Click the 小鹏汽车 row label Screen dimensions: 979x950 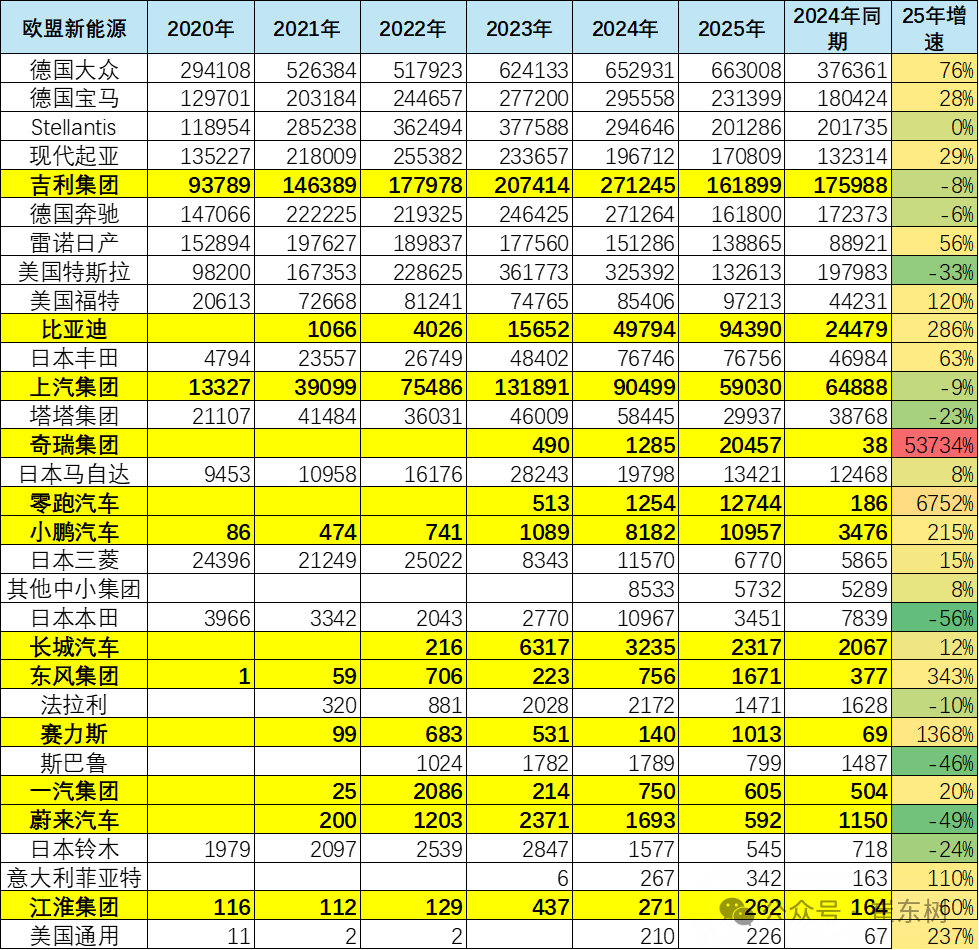(x=74, y=531)
